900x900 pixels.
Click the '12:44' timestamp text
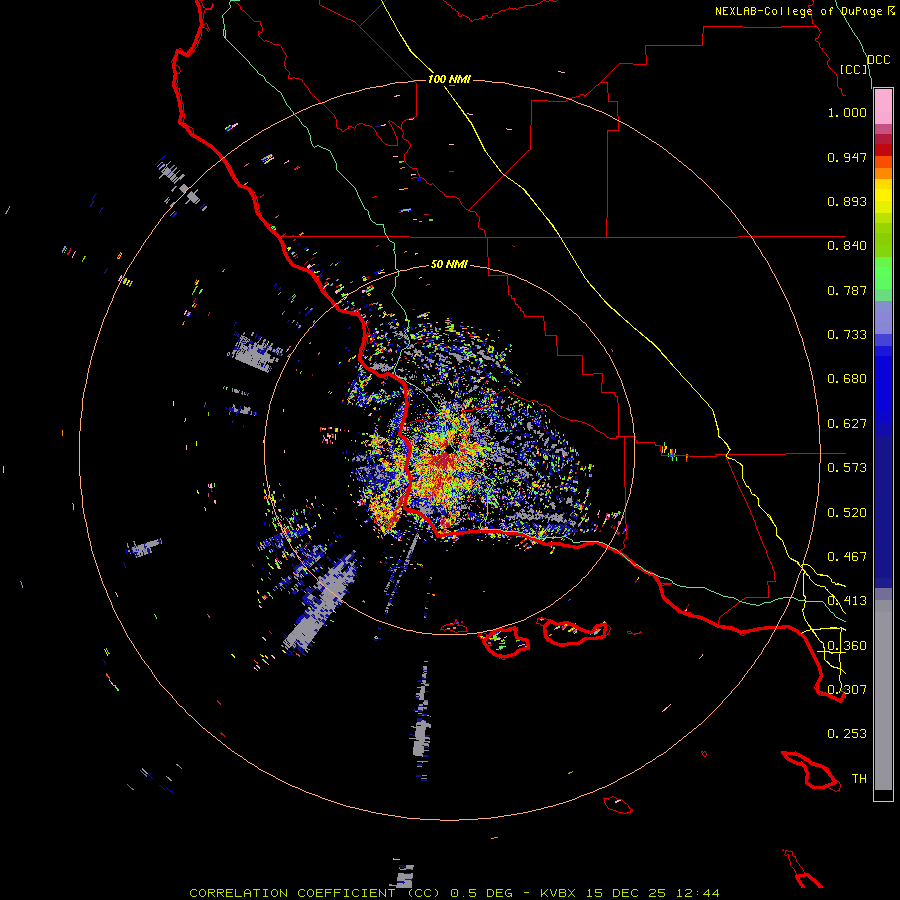698,893
